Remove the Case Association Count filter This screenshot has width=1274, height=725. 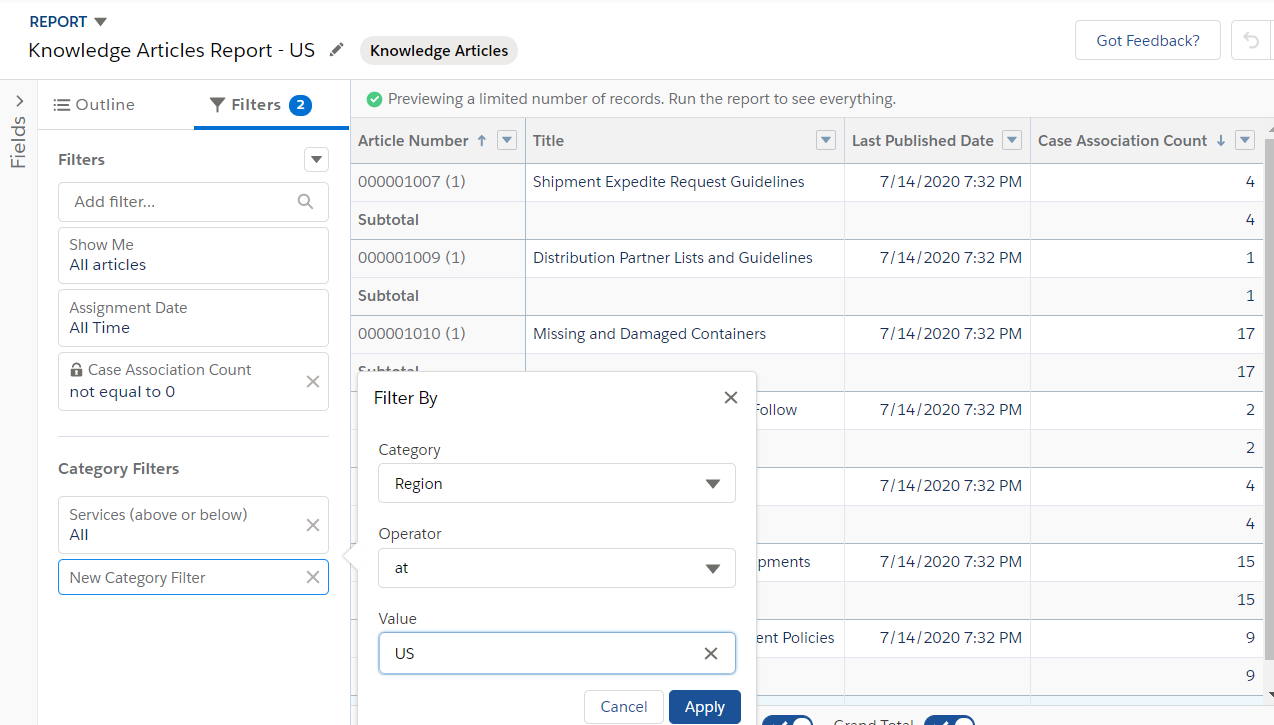tap(313, 381)
